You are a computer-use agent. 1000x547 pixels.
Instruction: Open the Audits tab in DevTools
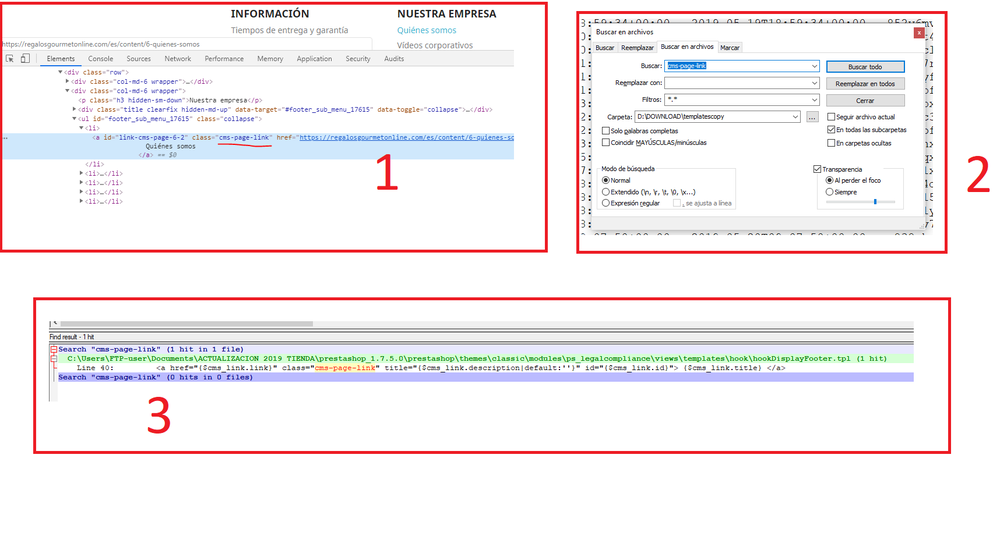[393, 59]
